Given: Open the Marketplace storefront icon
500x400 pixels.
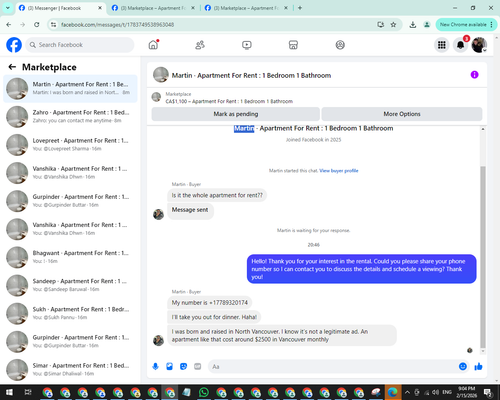Looking at the screenshot, I should pyautogui.click(x=293, y=45).
